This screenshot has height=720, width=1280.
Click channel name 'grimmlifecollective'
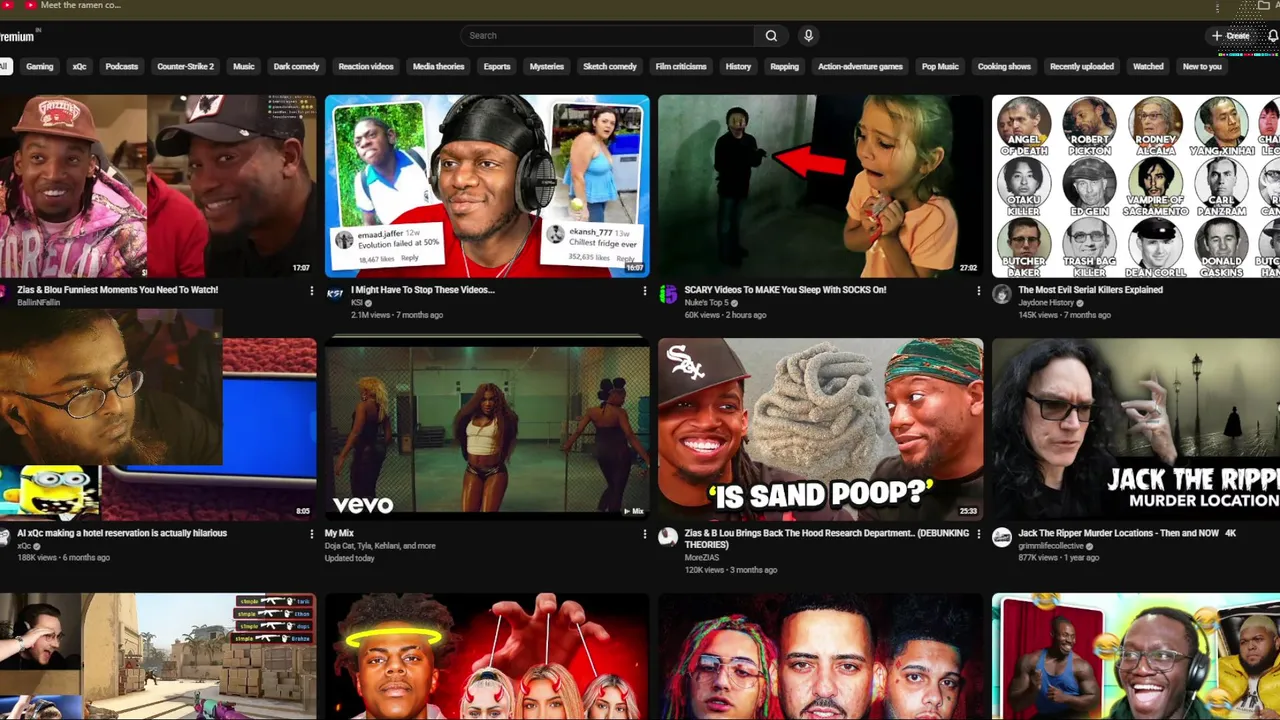pos(1052,546)
